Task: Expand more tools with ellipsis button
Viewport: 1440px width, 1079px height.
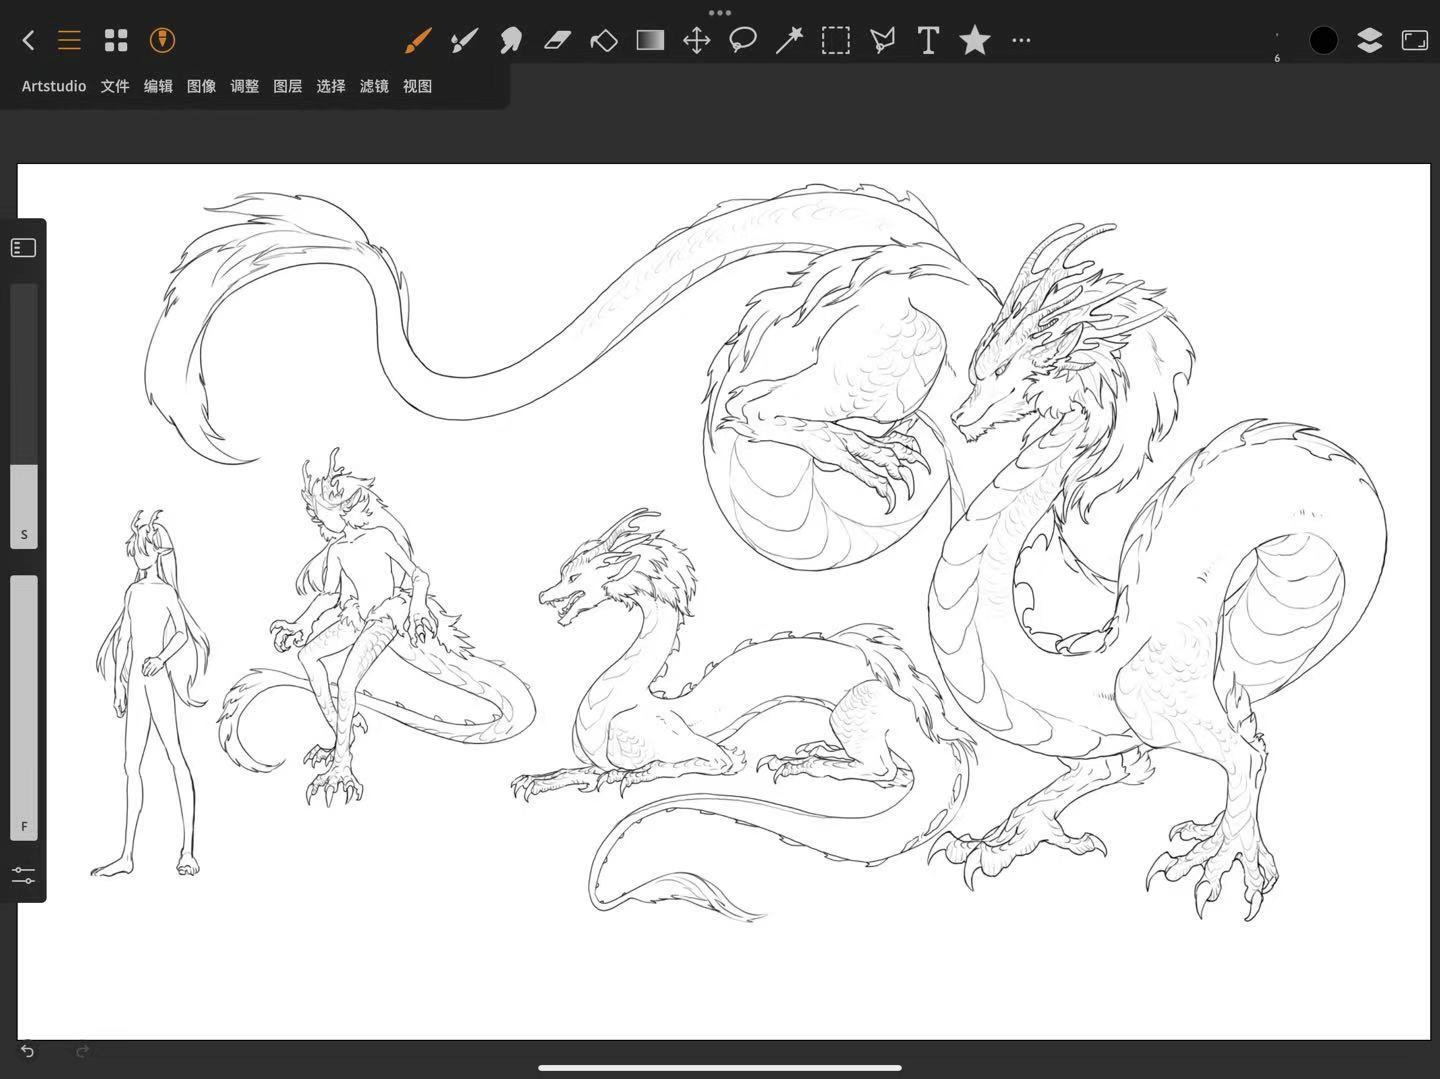Action: tap(1021, 41)
